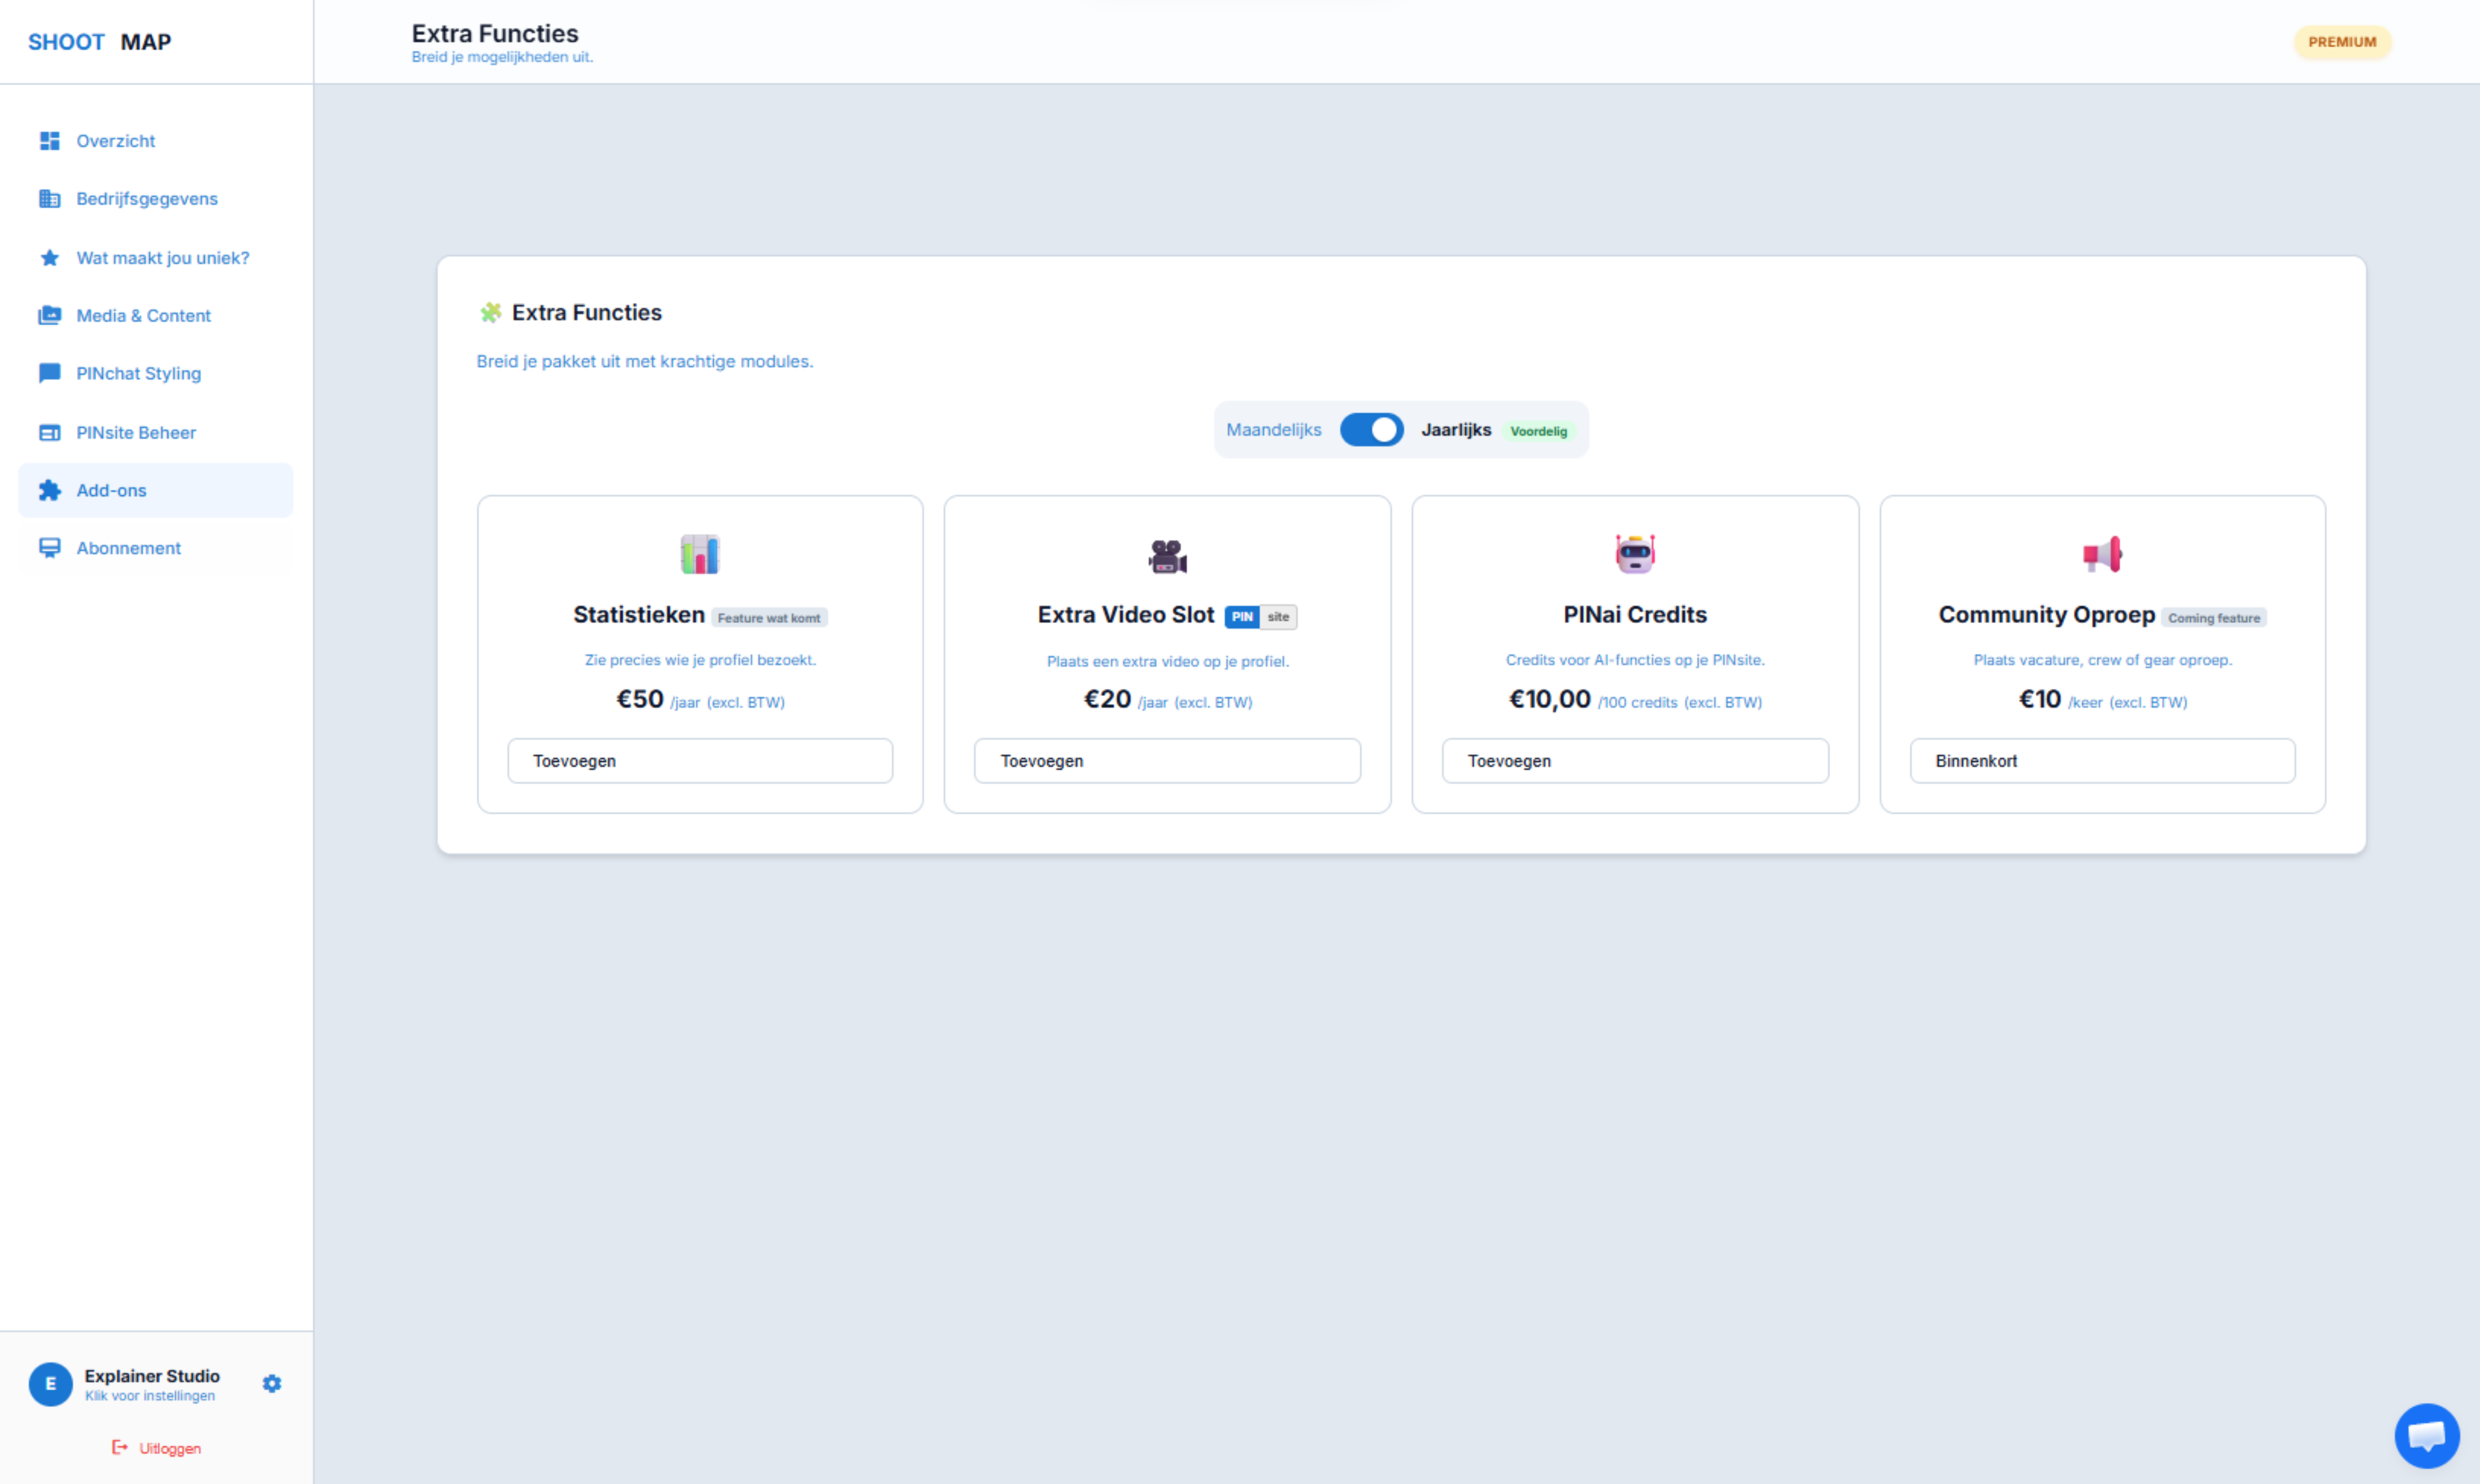Select Jaarlijks billing option
Image resolution: width=2480 pixels, height=1484 pixels.
pyautogui.click(x=1455, y=430)
